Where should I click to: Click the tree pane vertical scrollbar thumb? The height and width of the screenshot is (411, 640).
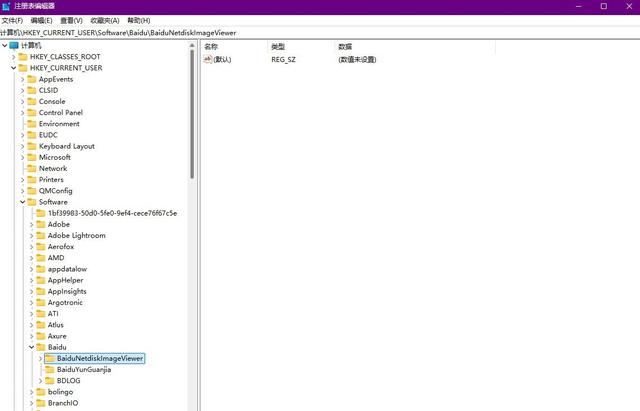pyautogui.click(x=192, y=114)
